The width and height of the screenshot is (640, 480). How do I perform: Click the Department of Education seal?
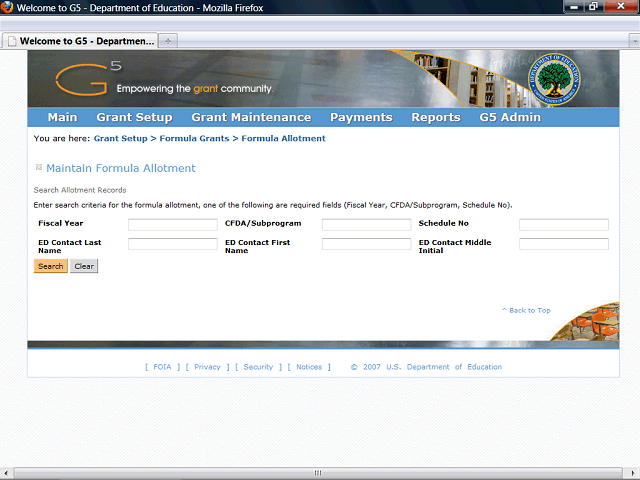point(554,79)
